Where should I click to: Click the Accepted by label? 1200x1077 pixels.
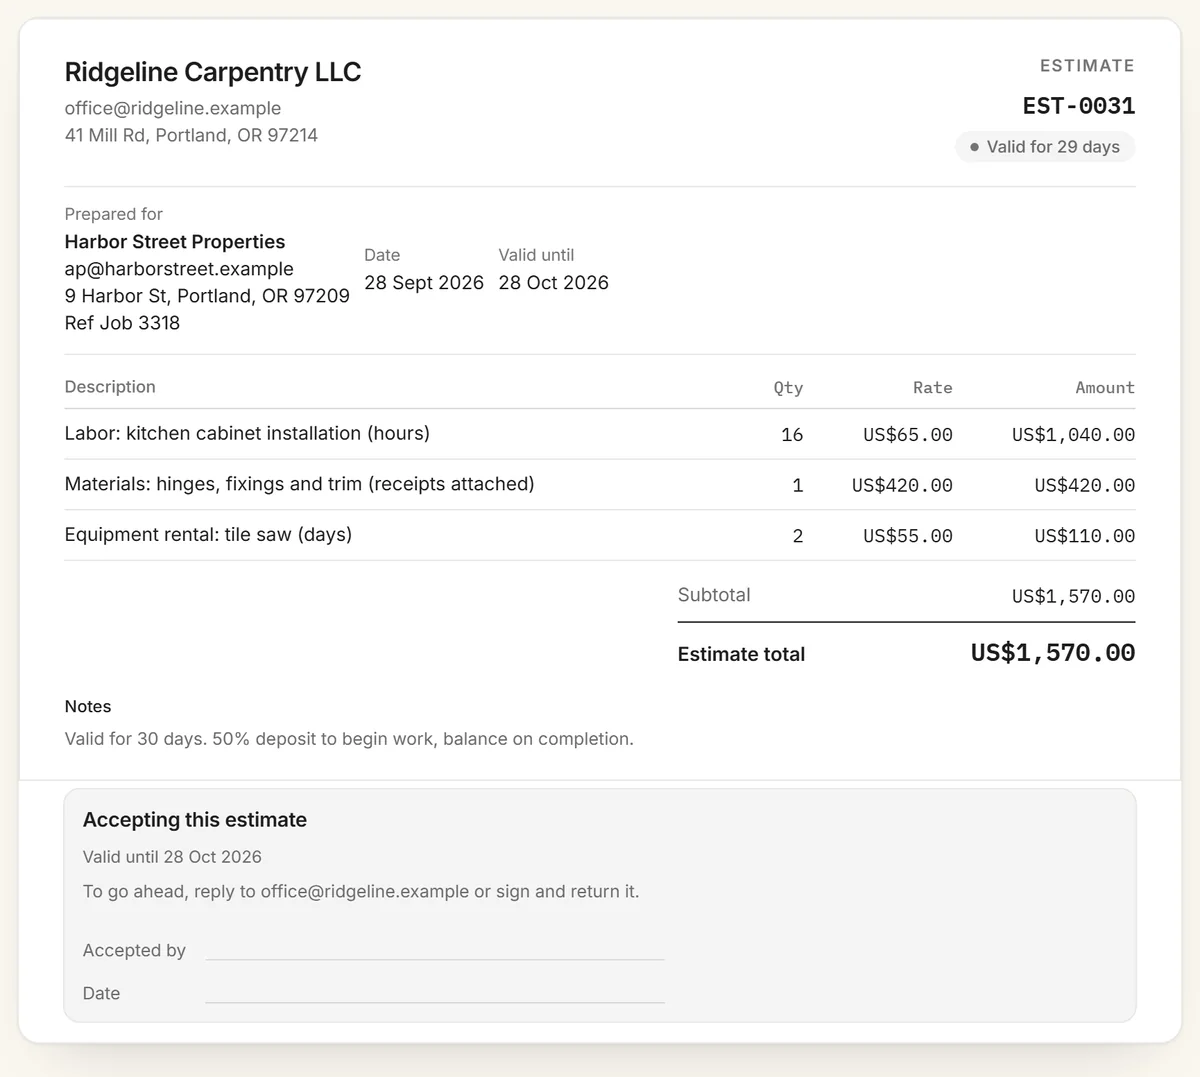point(134,951)
